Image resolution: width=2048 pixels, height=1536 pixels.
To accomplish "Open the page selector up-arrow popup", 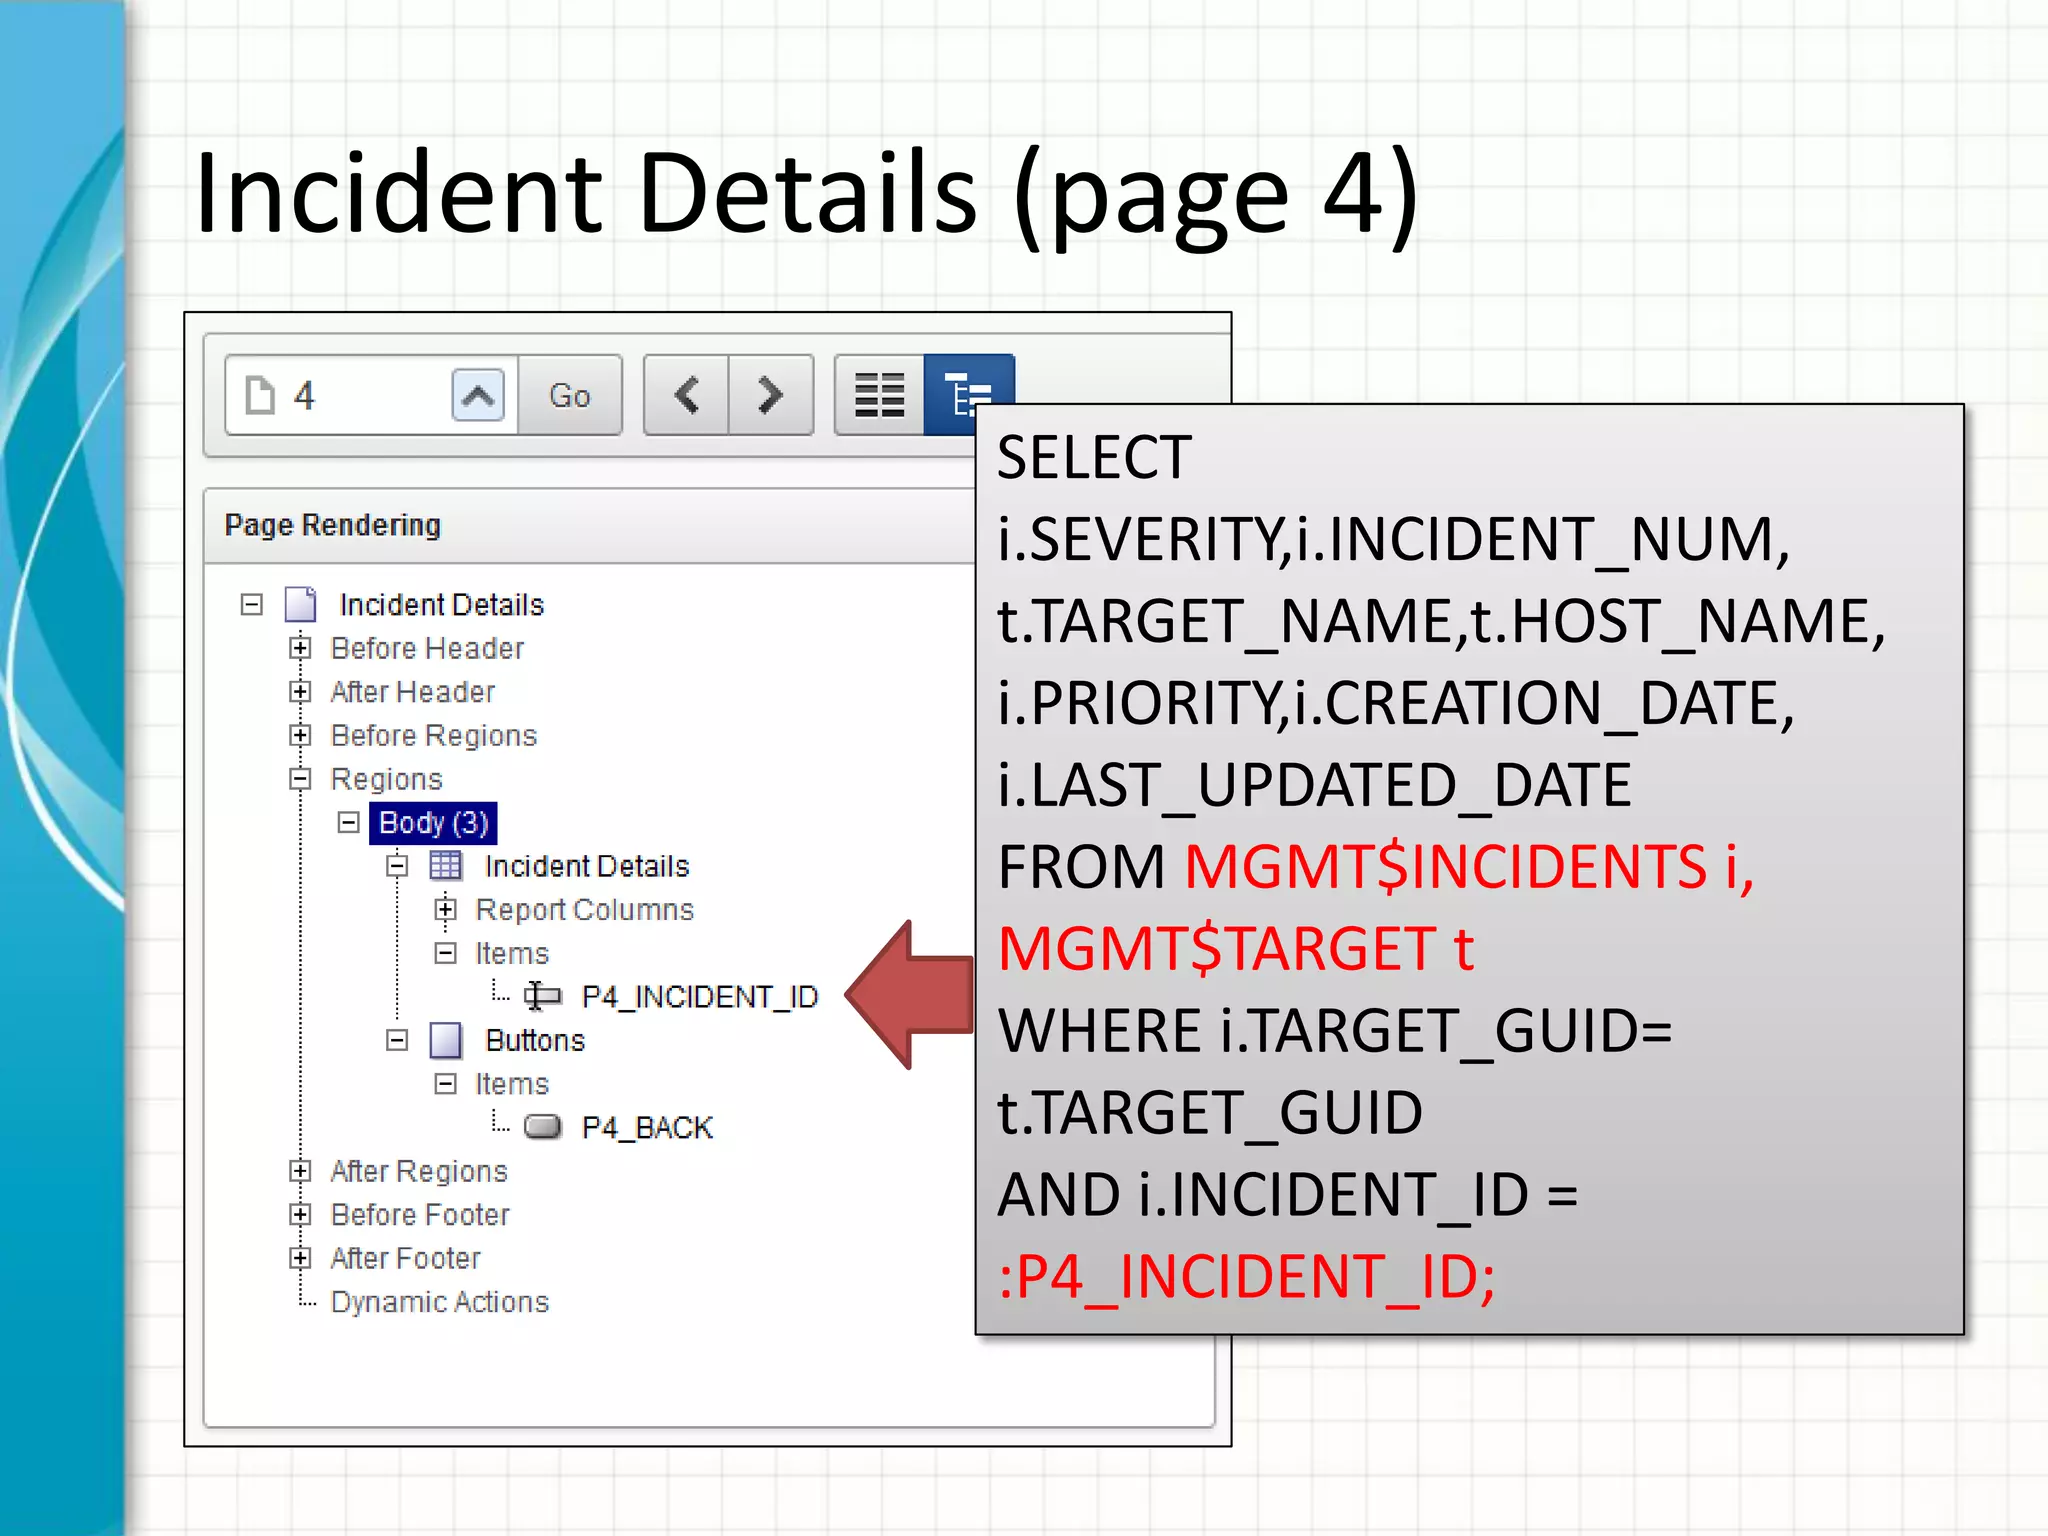I will pyautogui.click(x=478, y=395).
